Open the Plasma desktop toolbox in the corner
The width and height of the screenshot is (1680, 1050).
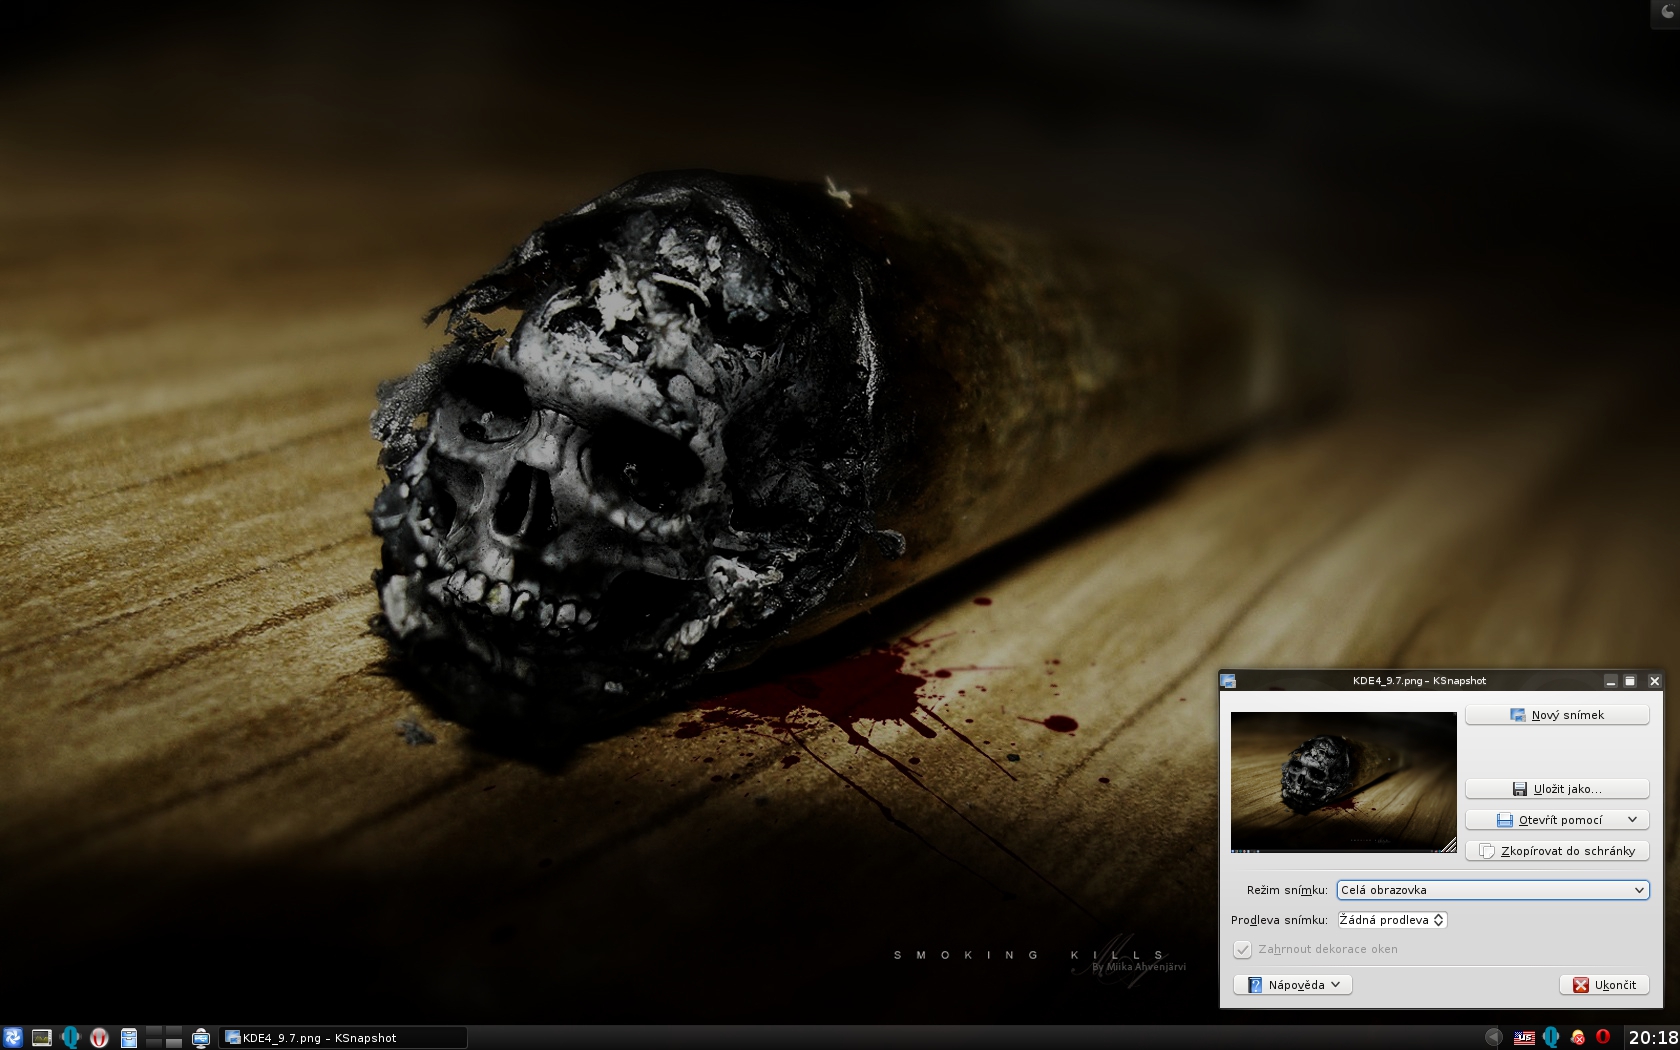[1666, 11]
